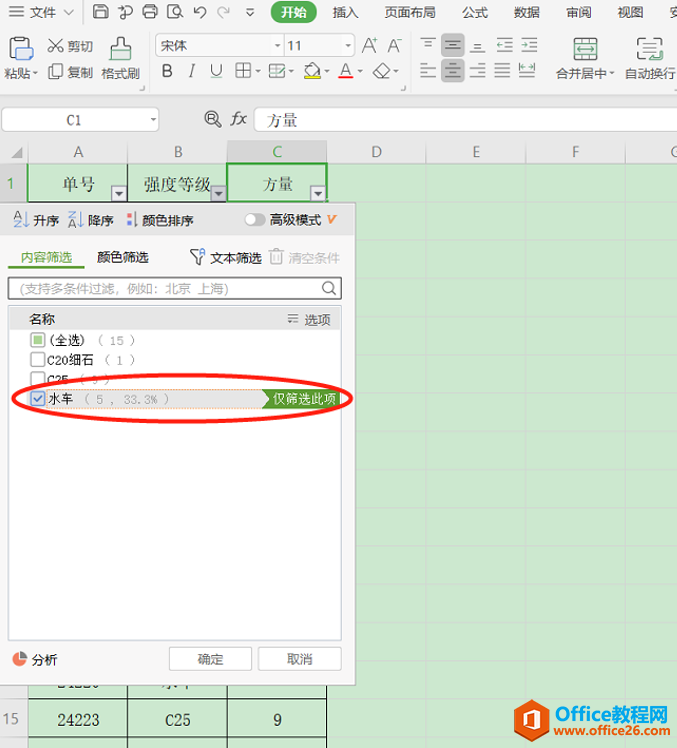Click the Copy (复制) tool
The image size is (677, 748).
70,72
